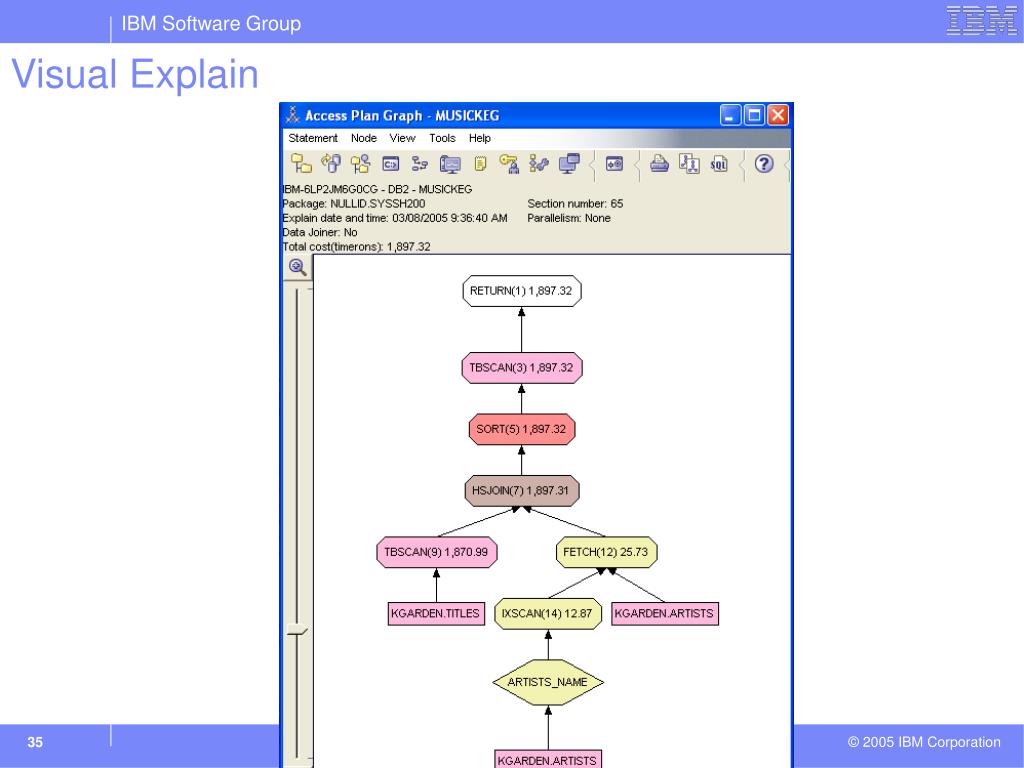Click the overlapping computer screens toolbar icon
This screenshot has width=1024, height=768.
(x=569, y=163)
